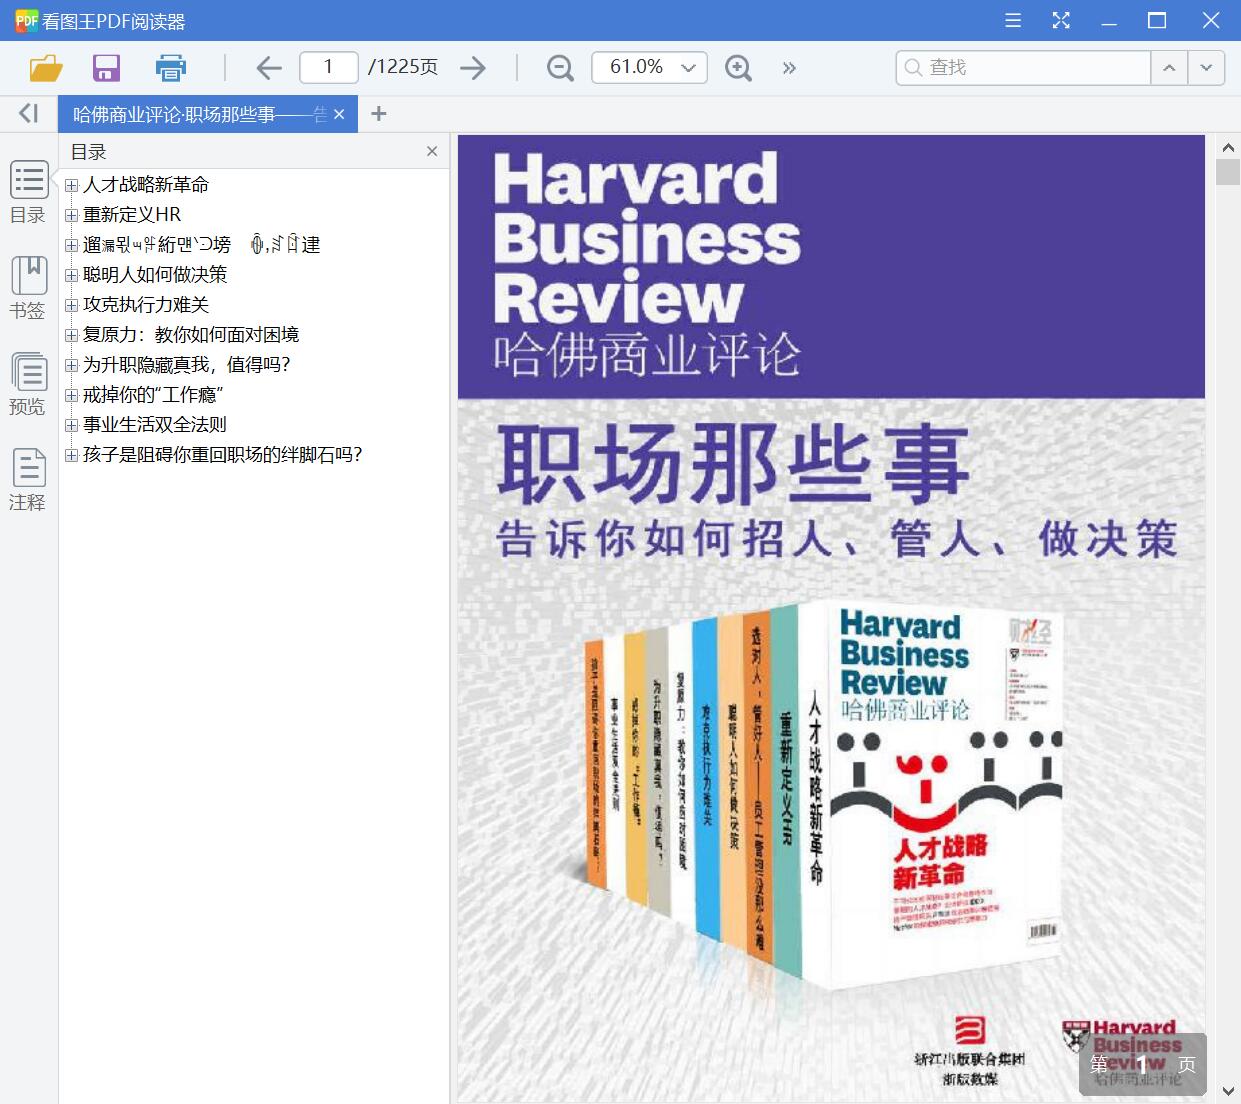
Task: Select 戒掉你的"工作瘾" chapter entry
Action: pos(153,395)
